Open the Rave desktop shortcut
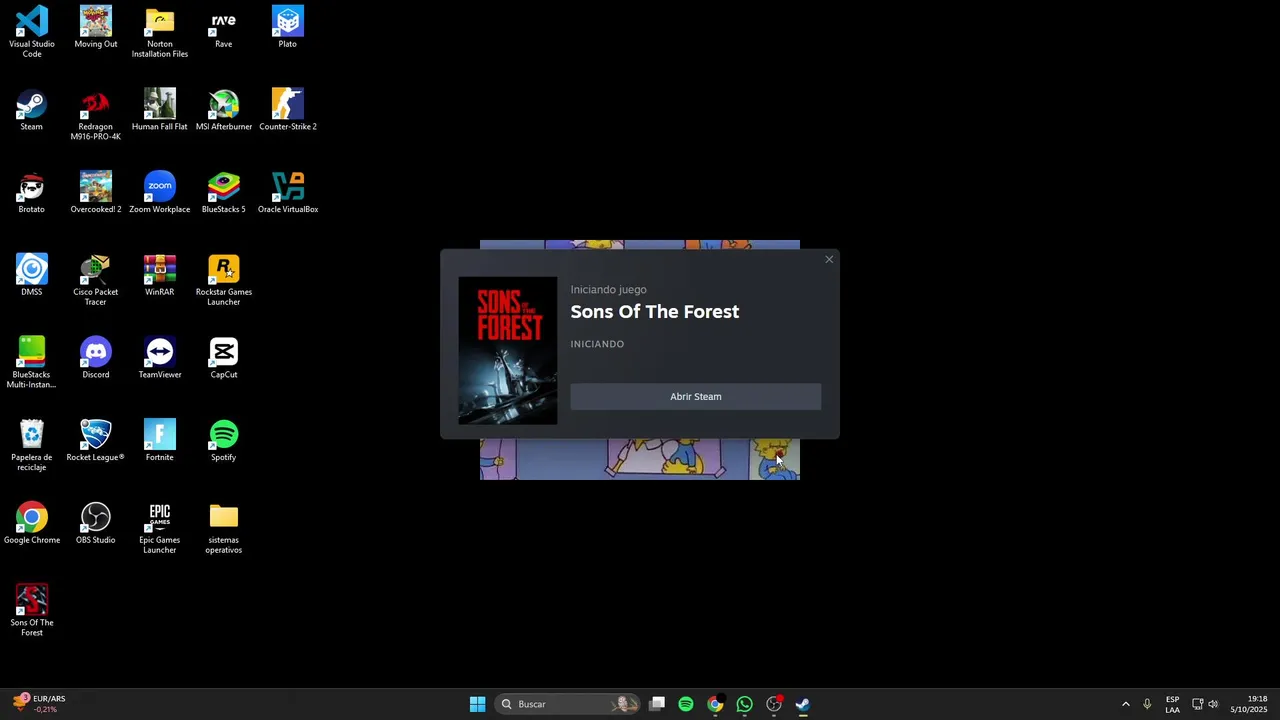1280x720 pixels. 224,27
